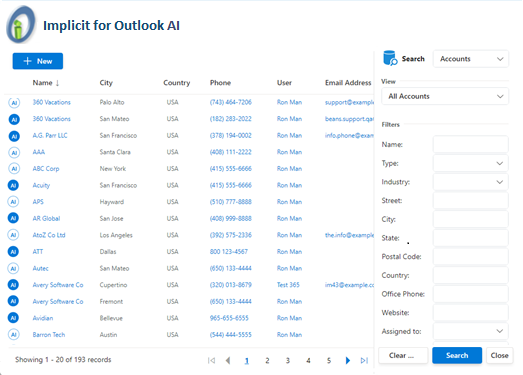
Task: Click the AI icon for AAA row
Action: point(14,152)
